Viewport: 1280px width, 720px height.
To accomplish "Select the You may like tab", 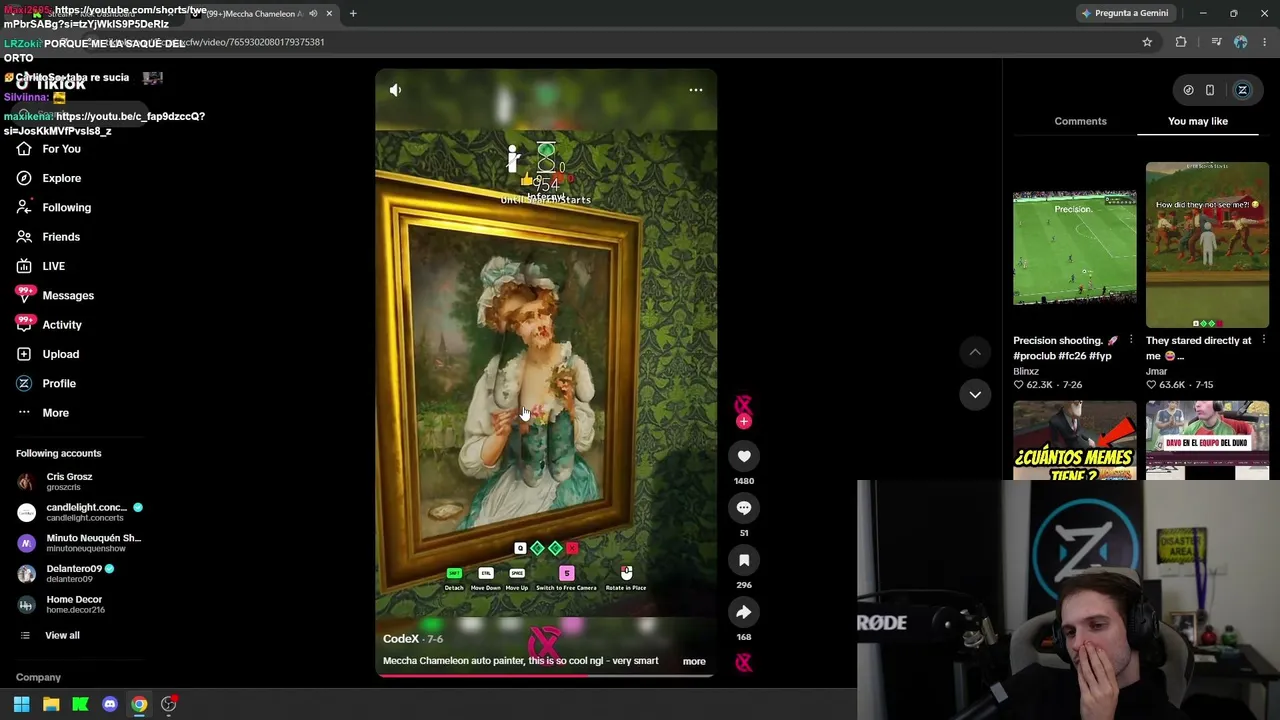I will click(x=1198, y=121).
